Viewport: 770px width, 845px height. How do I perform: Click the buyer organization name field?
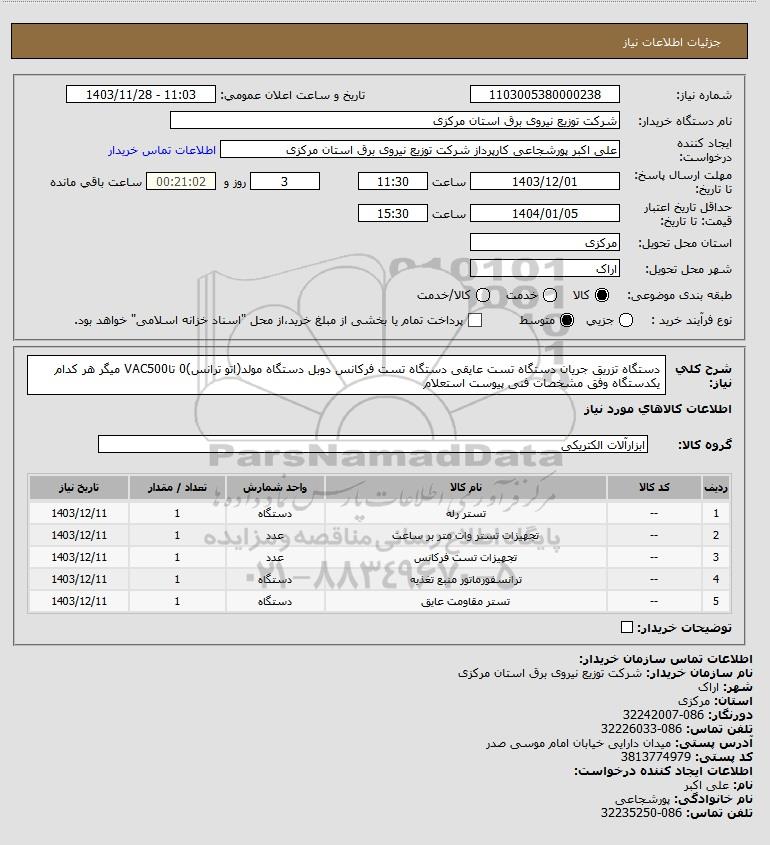394,121
